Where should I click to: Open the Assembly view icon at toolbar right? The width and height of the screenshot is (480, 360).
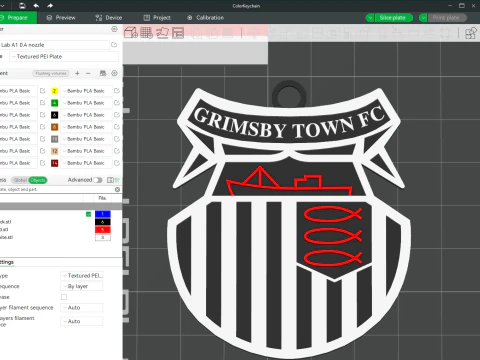471,33
